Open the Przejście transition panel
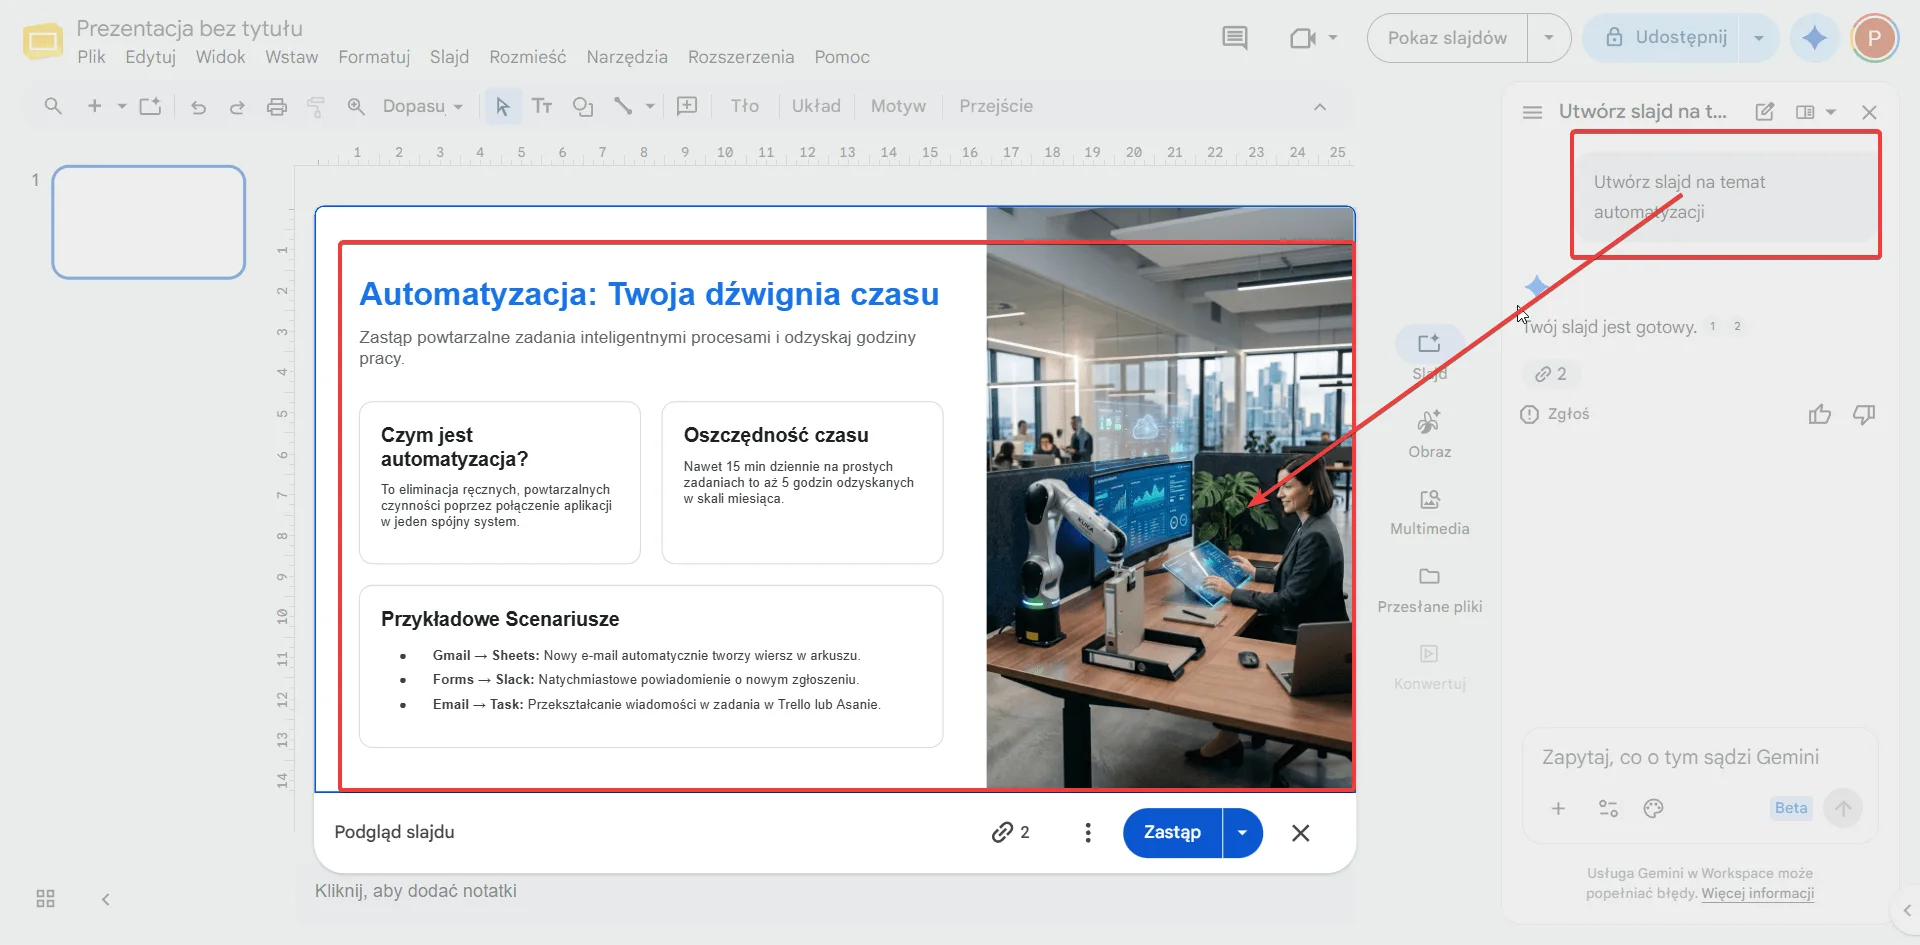Image resolution: width=1920 pixels, height=945 pixels. pos(996,106)
